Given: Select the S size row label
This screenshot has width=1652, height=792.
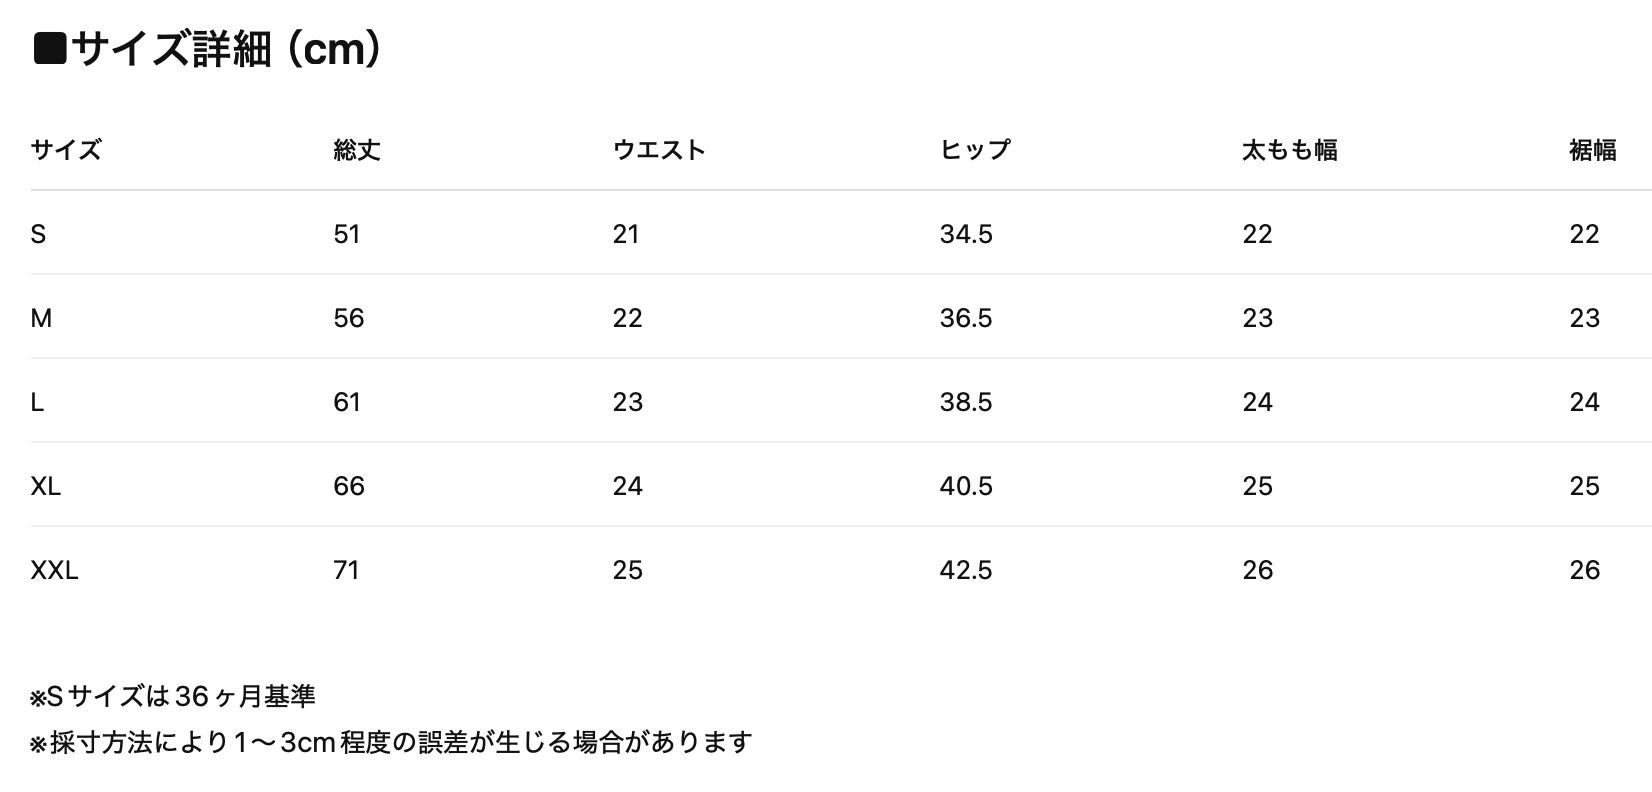Looking at the screenshot, I should (x=38, y=234).
